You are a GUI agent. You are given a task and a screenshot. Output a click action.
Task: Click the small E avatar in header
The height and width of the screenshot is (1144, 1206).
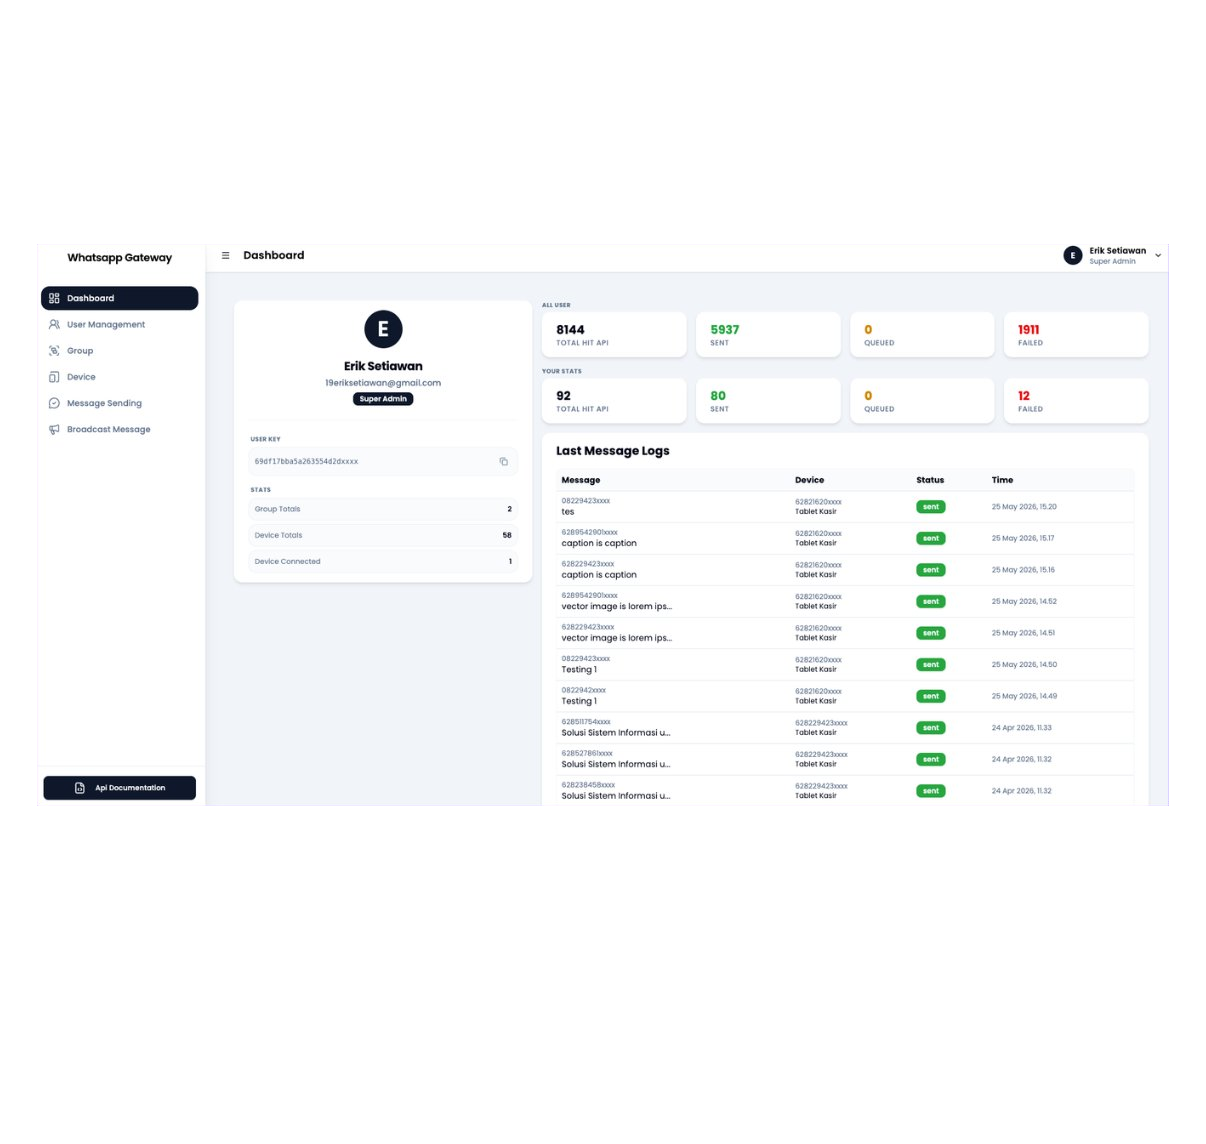click(x=1073, y=255)
